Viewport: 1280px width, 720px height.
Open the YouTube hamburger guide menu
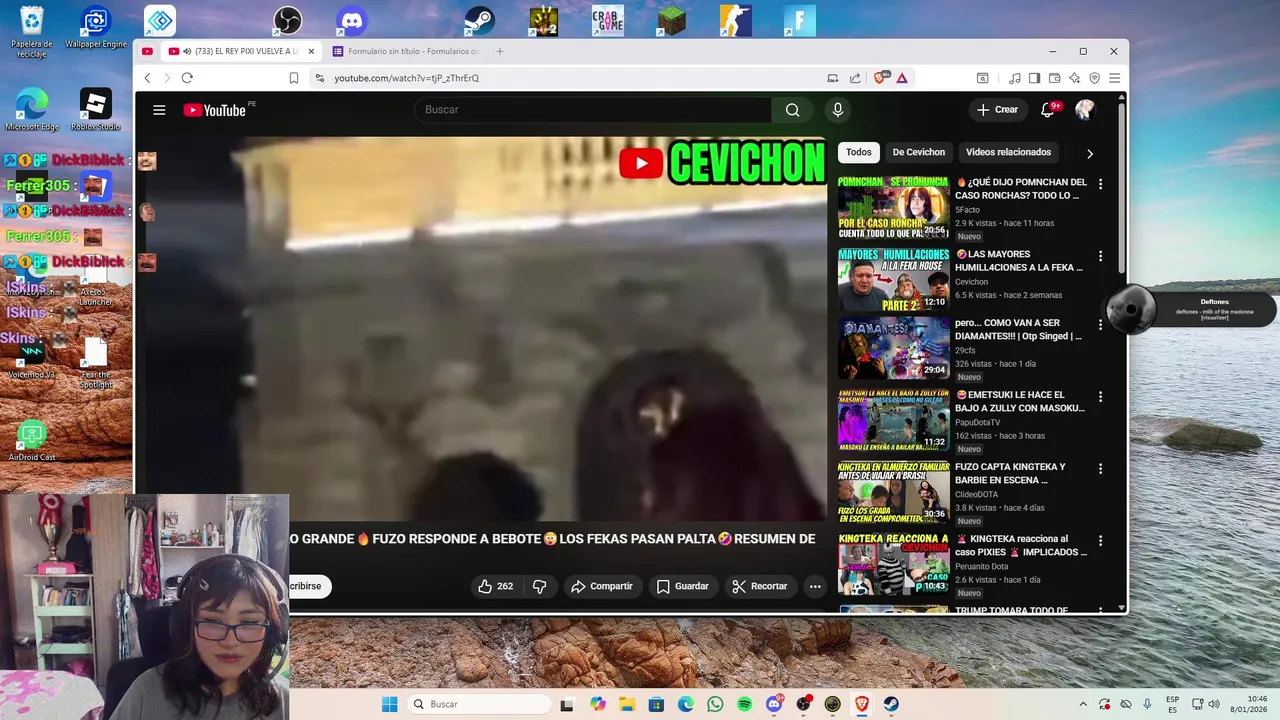pos(159,110)
